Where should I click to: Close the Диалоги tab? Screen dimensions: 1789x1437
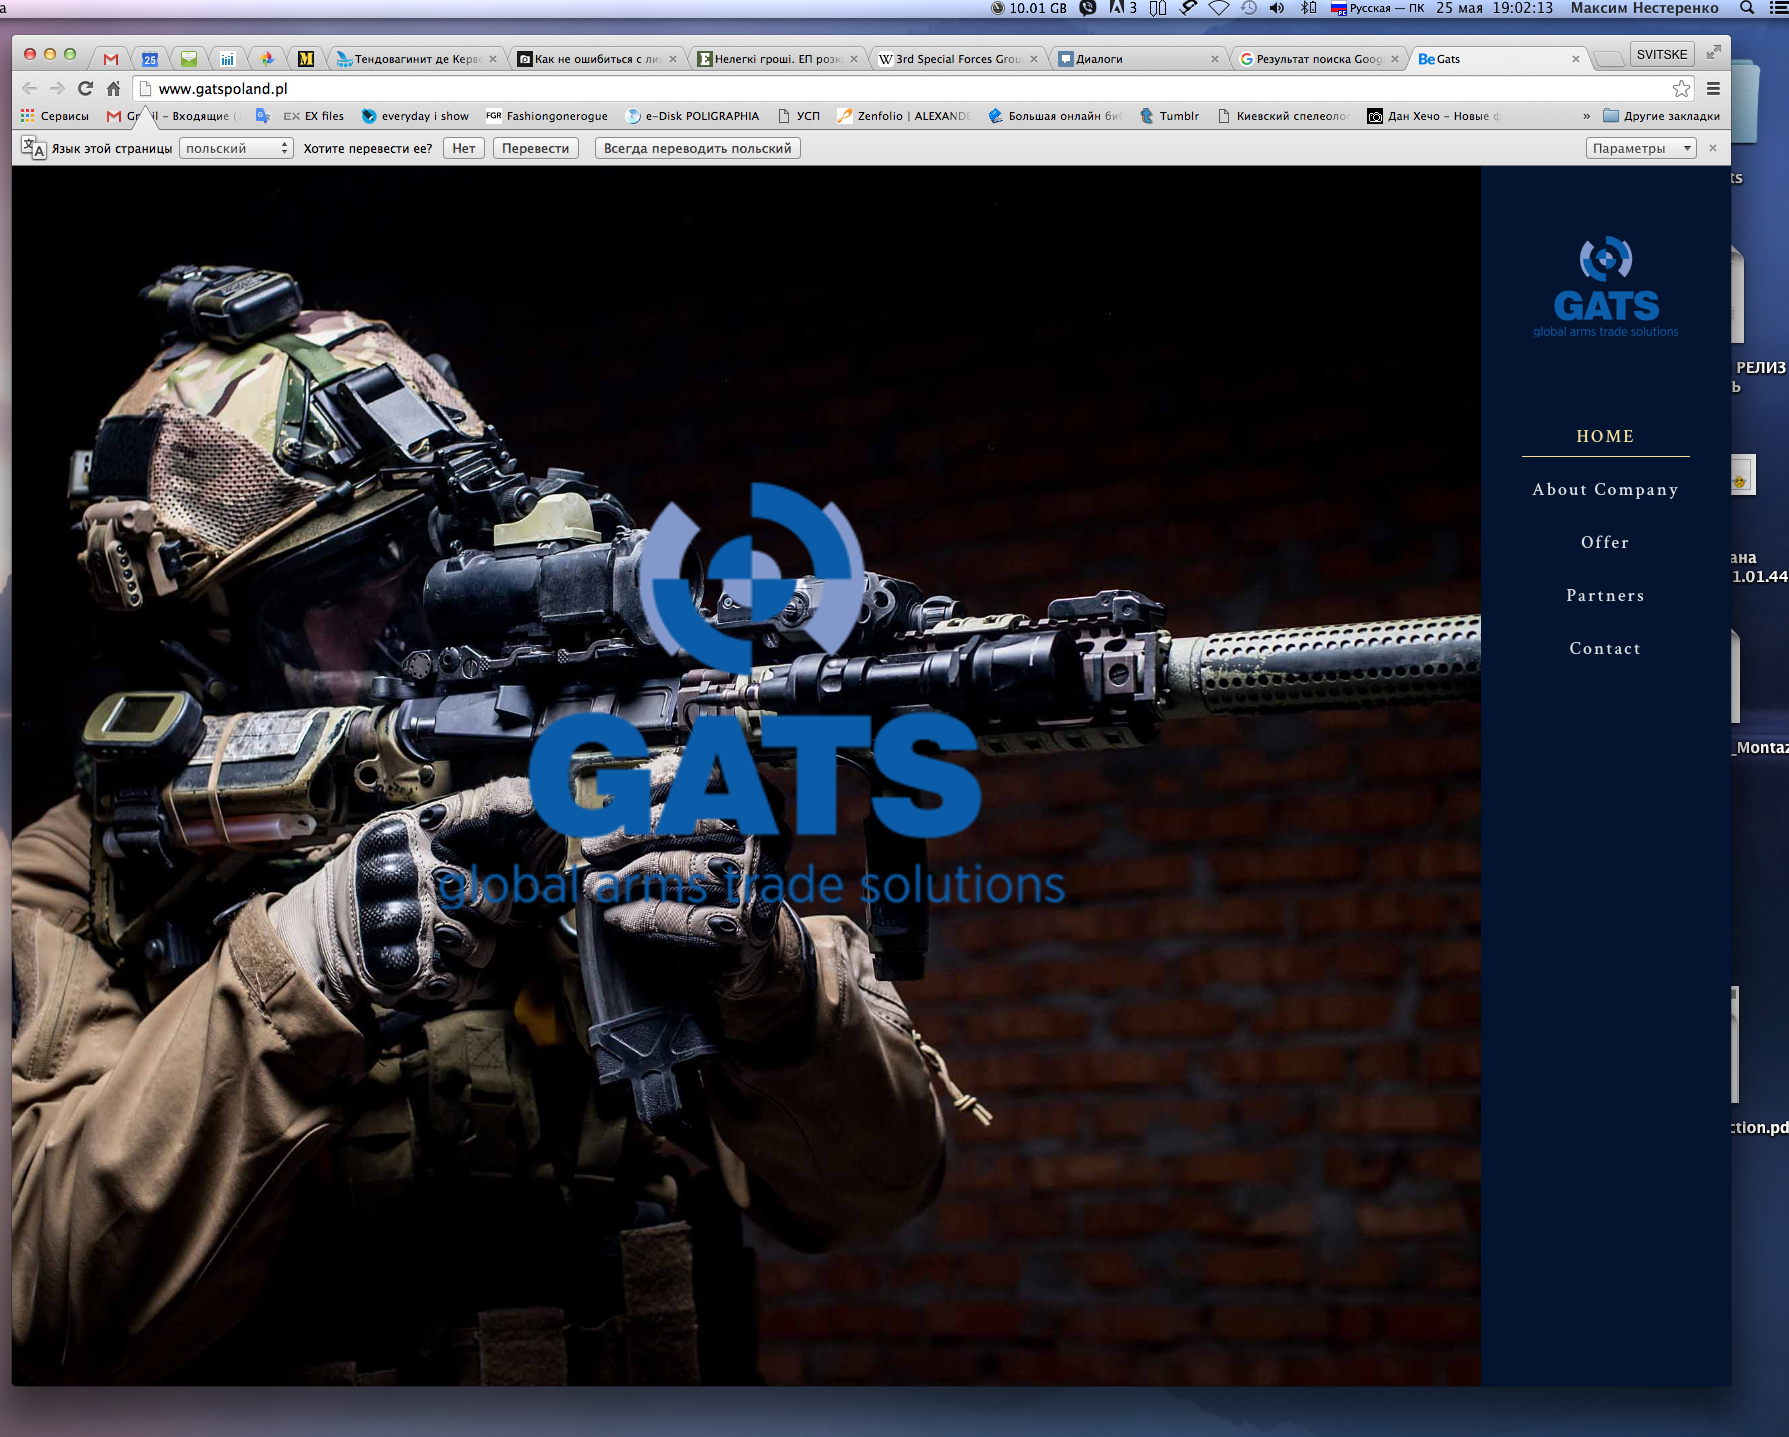click(x=1215, y=59)
